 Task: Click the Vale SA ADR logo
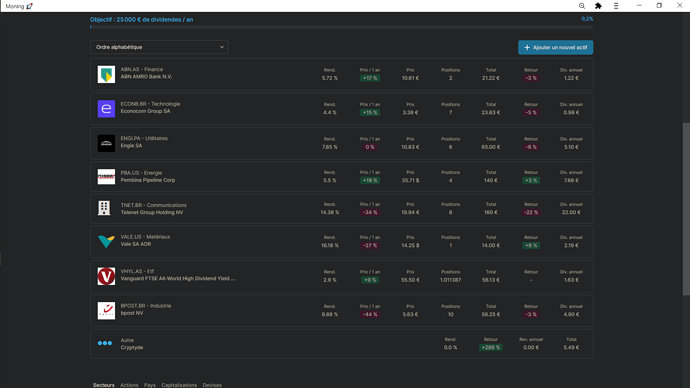[106, 241]
